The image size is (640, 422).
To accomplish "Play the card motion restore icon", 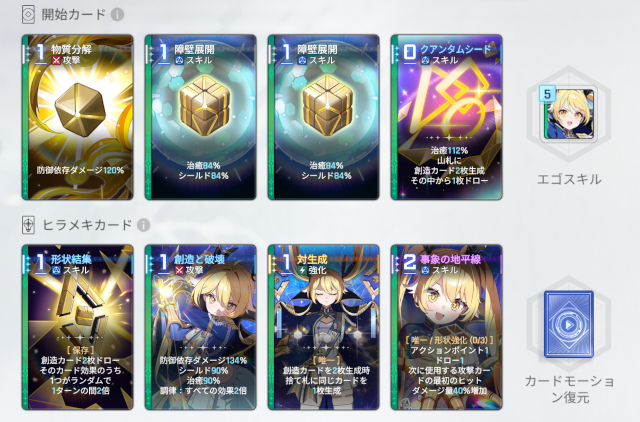I will coord(569,324).
